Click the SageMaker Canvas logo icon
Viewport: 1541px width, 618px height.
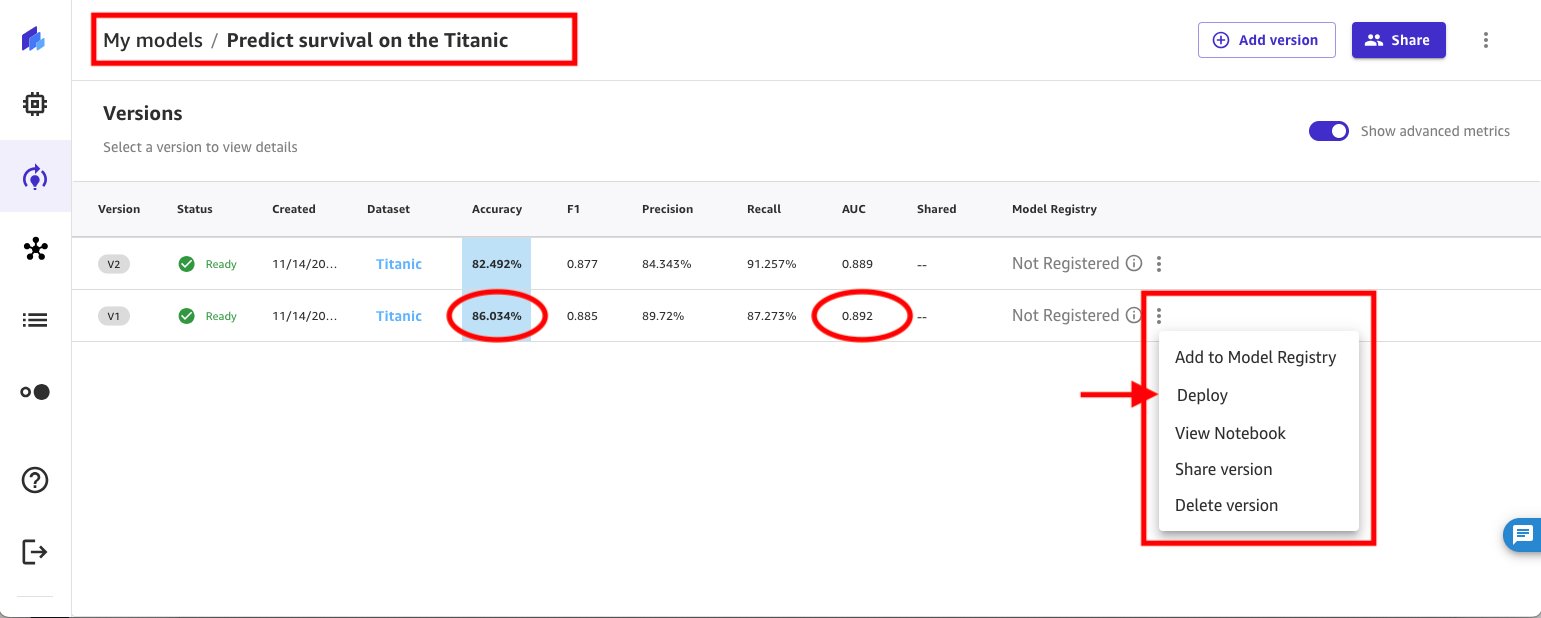pos(34,41)
